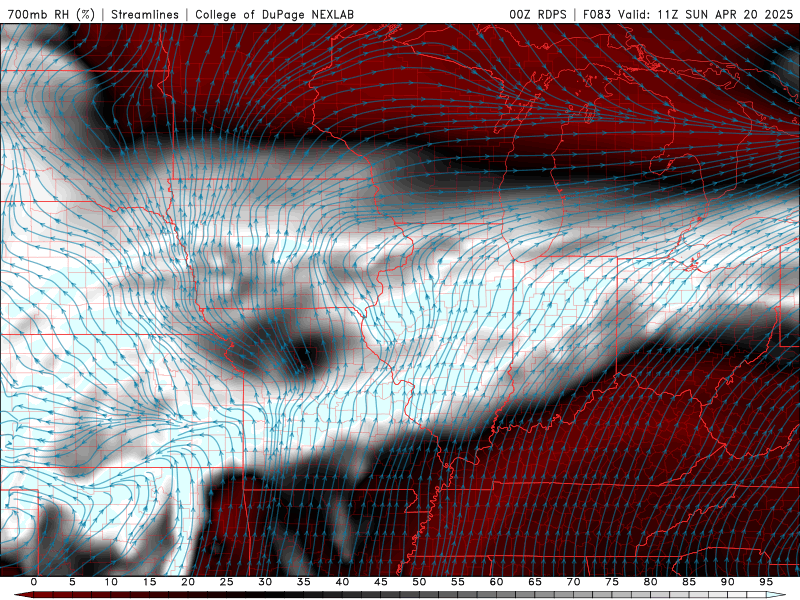Select the colorbar label "40"
The image size is (800, 600).
pos(342,582)
